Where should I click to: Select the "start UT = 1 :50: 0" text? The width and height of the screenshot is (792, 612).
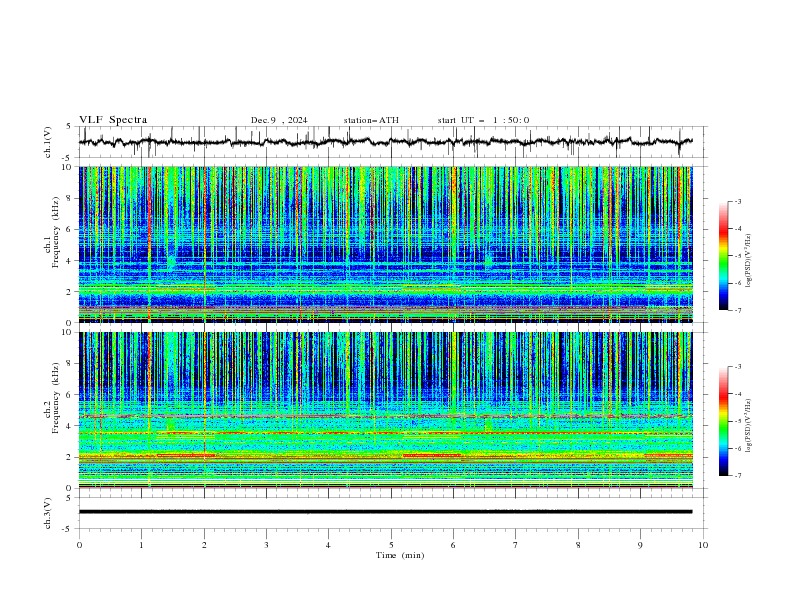click(483, 120)
